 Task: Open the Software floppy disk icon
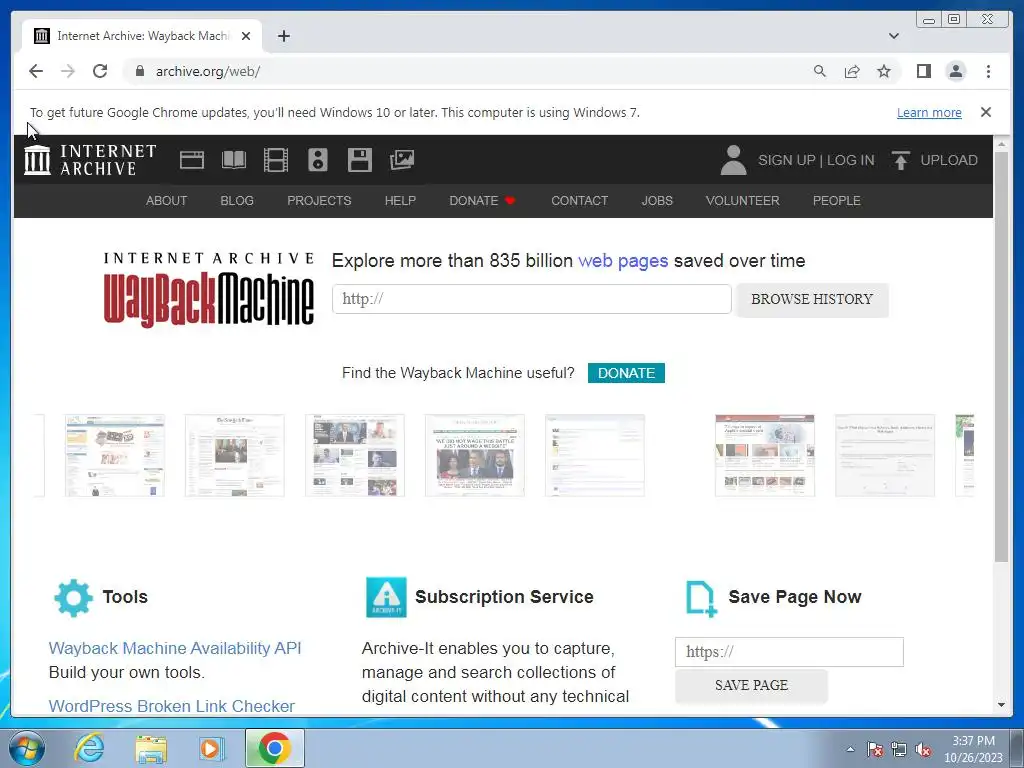click(x=359, y=160)
